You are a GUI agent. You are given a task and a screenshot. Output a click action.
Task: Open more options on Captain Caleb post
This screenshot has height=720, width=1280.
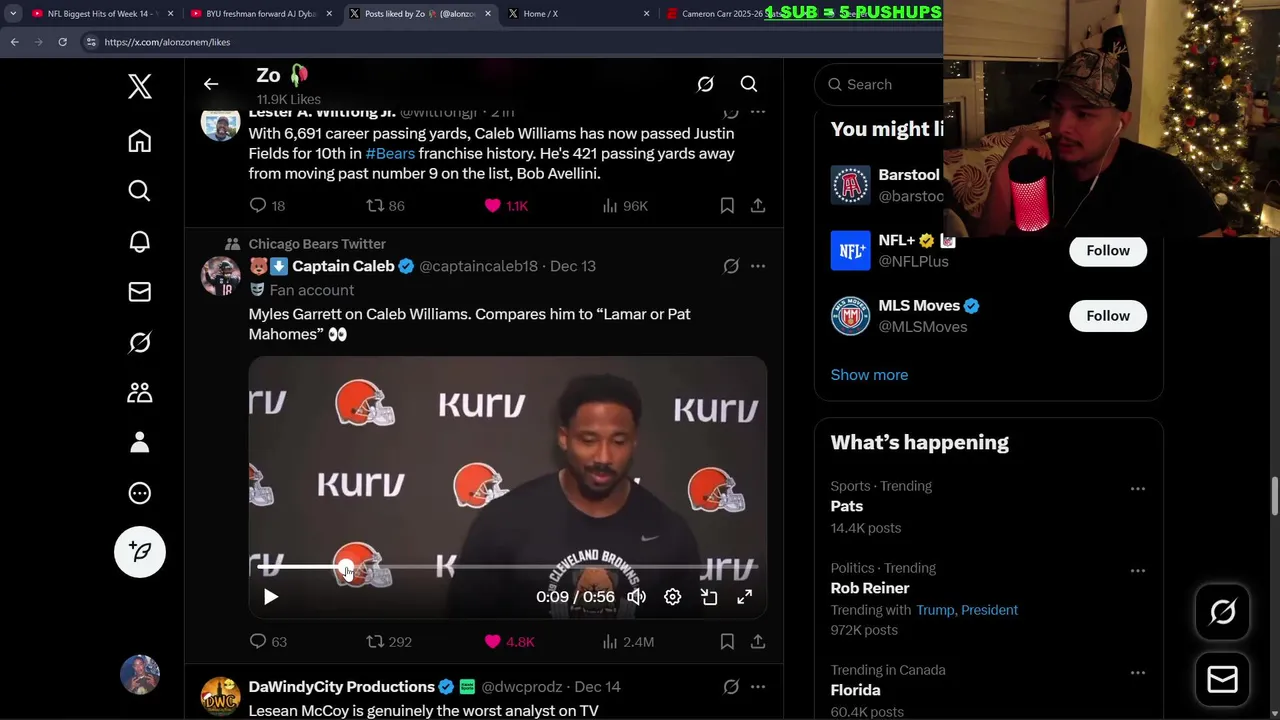758,266
